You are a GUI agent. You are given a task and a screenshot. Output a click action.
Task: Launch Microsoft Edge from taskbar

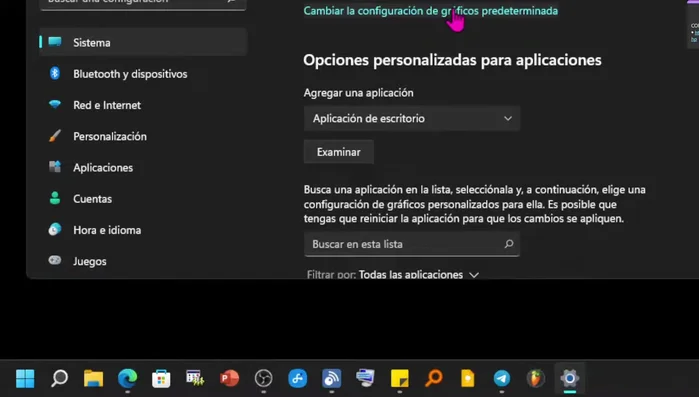(127, 379)
